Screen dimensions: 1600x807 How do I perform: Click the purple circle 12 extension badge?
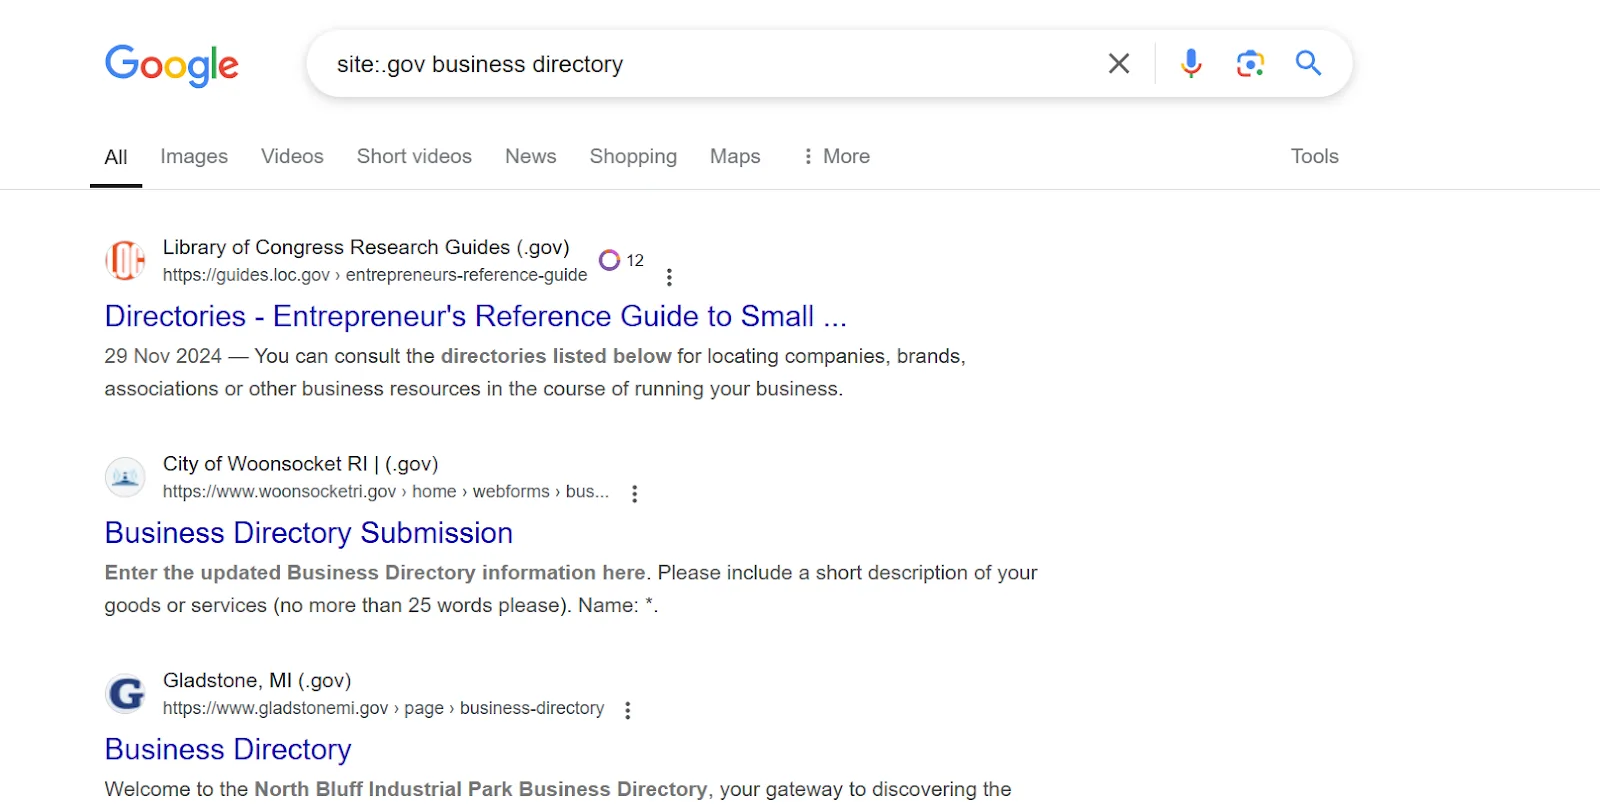[622, 260]
